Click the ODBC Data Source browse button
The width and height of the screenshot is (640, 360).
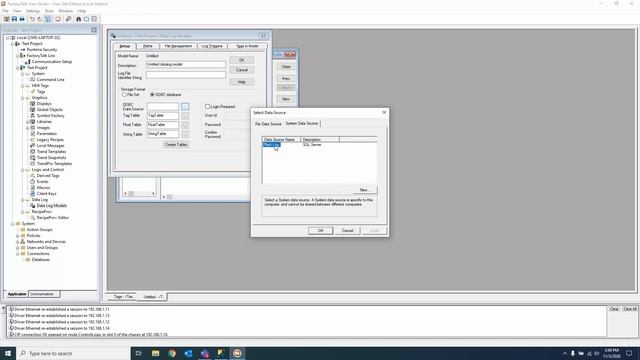point(185,107)
